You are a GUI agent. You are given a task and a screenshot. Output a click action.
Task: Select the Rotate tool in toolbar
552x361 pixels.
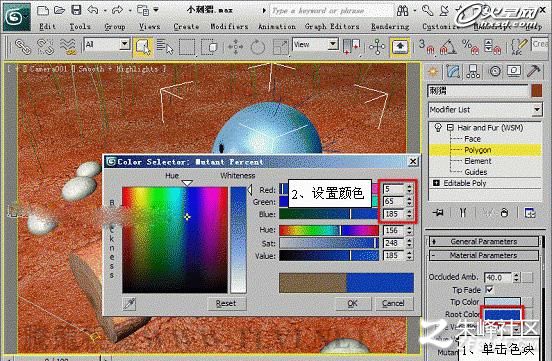(x=257, y=47)
